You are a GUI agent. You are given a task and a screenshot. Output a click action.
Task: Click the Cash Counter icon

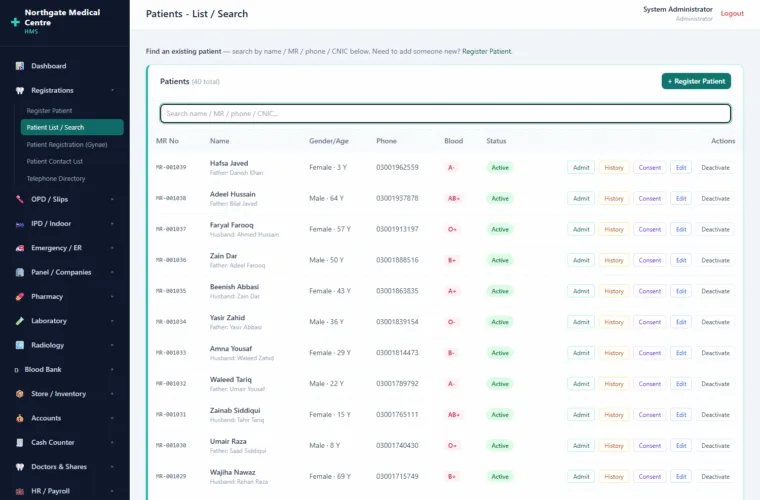[19, 442]
